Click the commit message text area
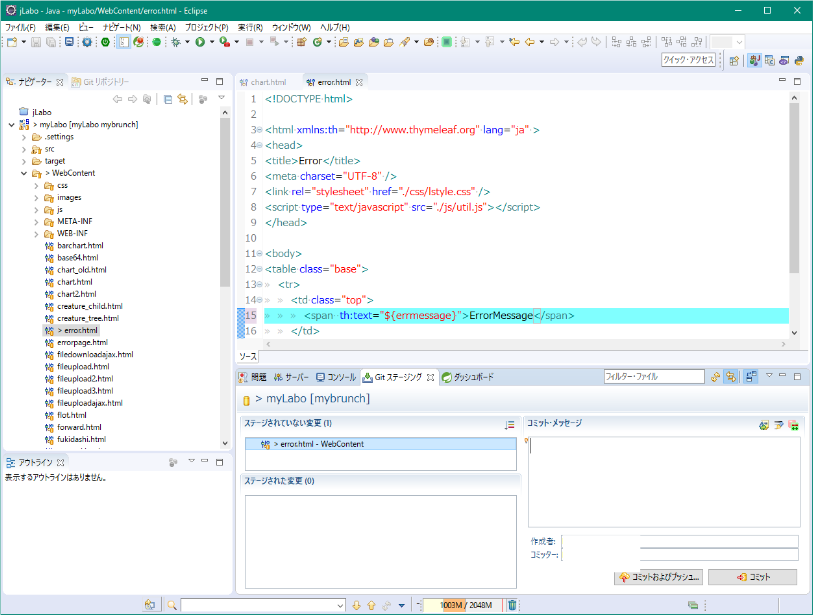This screenshot has width=813, height=615. coord(664,482)
